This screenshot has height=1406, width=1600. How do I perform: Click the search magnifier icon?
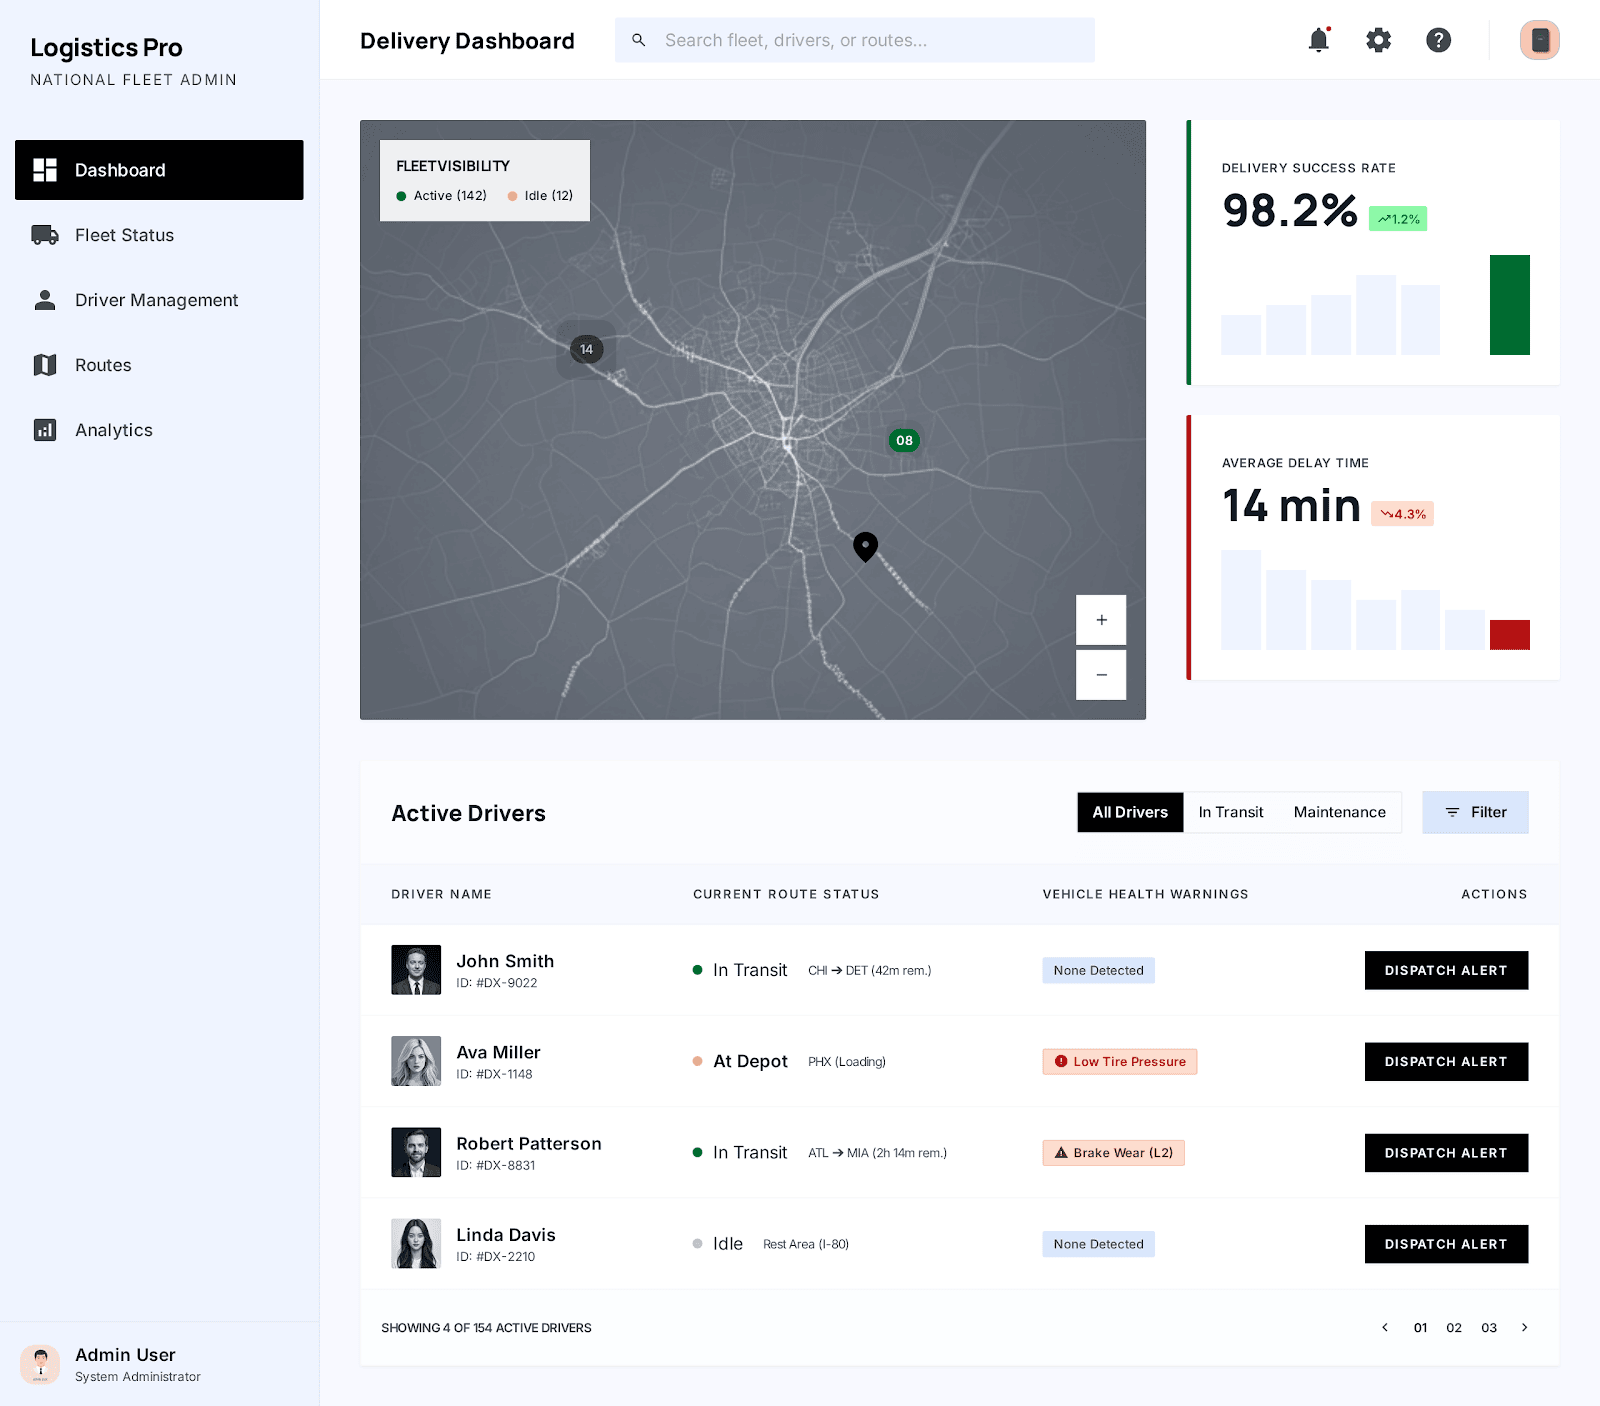639,40
